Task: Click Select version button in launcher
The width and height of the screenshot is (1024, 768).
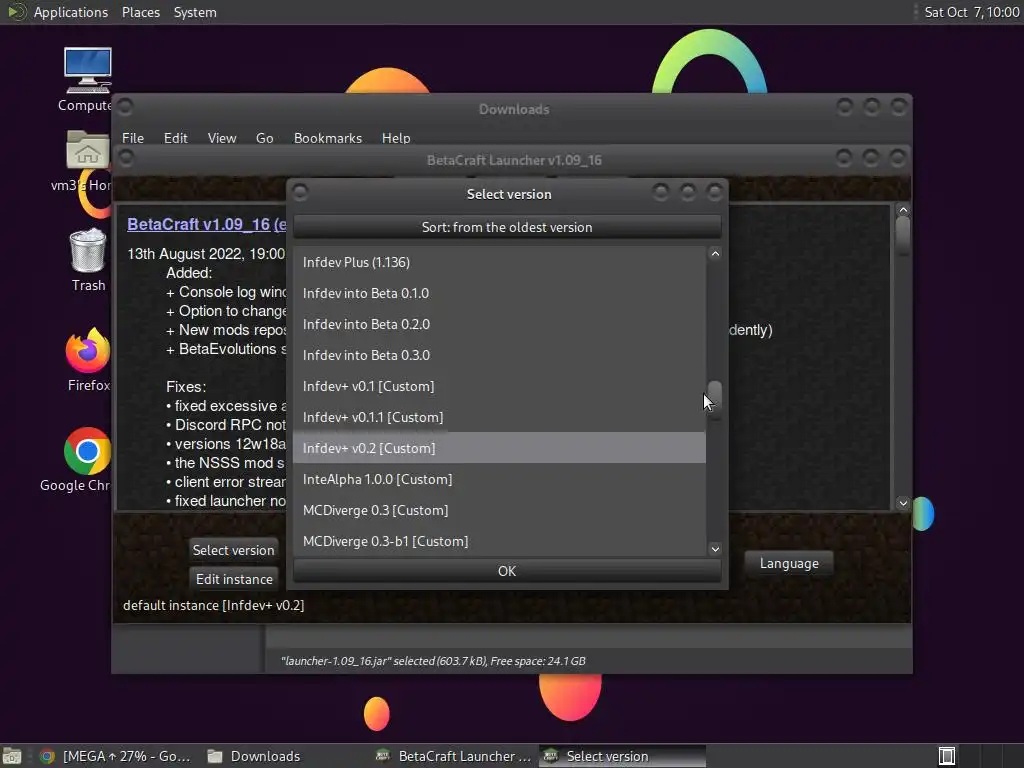Action: pos(233,550)
